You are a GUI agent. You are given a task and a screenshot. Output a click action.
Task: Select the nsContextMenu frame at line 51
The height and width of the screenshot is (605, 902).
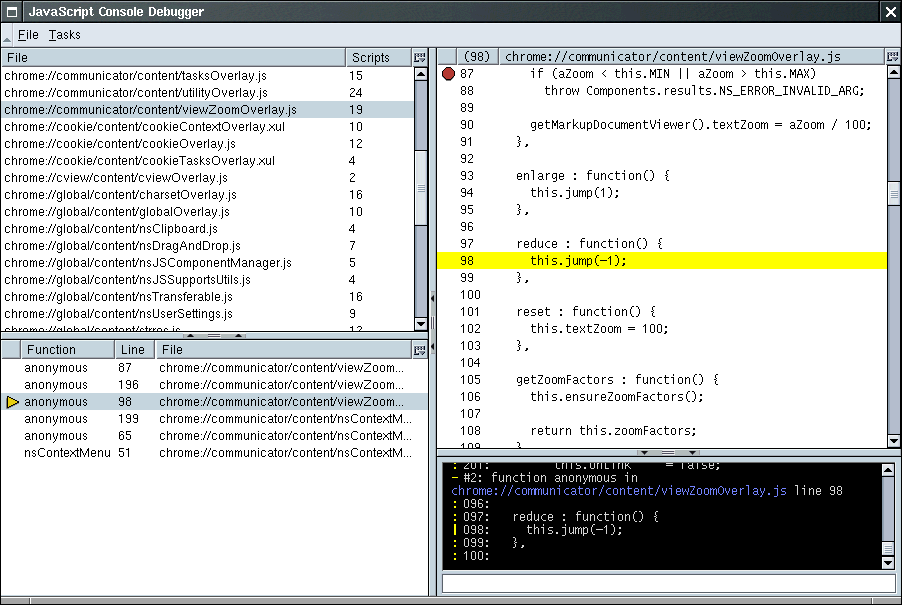[215, 453]
